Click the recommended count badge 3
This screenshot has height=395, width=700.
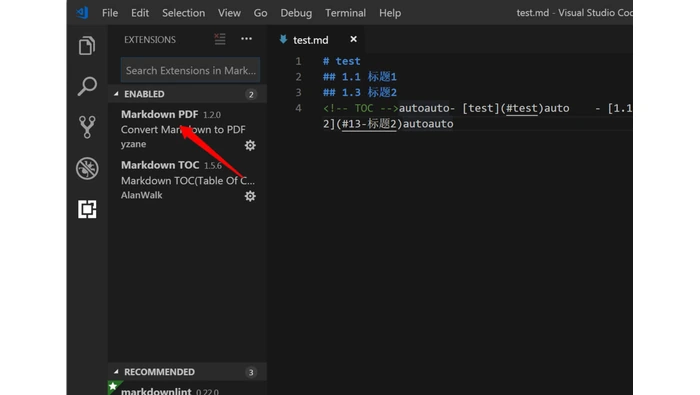tap(251, 372)
